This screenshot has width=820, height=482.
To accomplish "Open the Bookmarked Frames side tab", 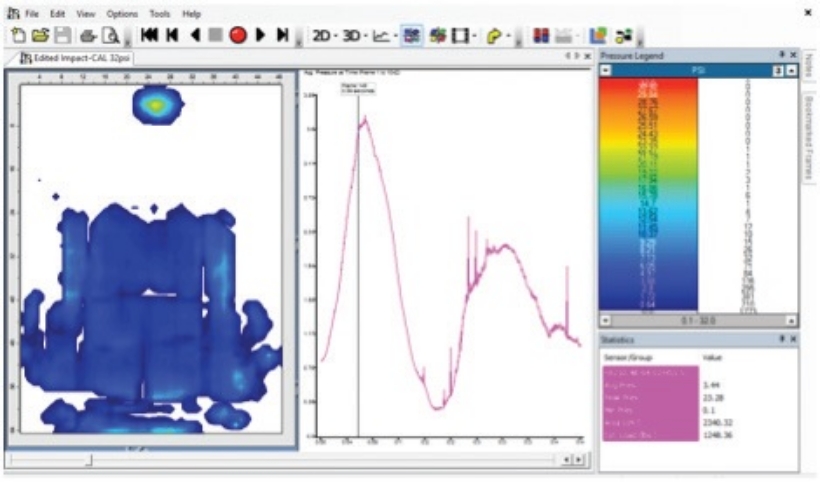I will pos(808,130).
